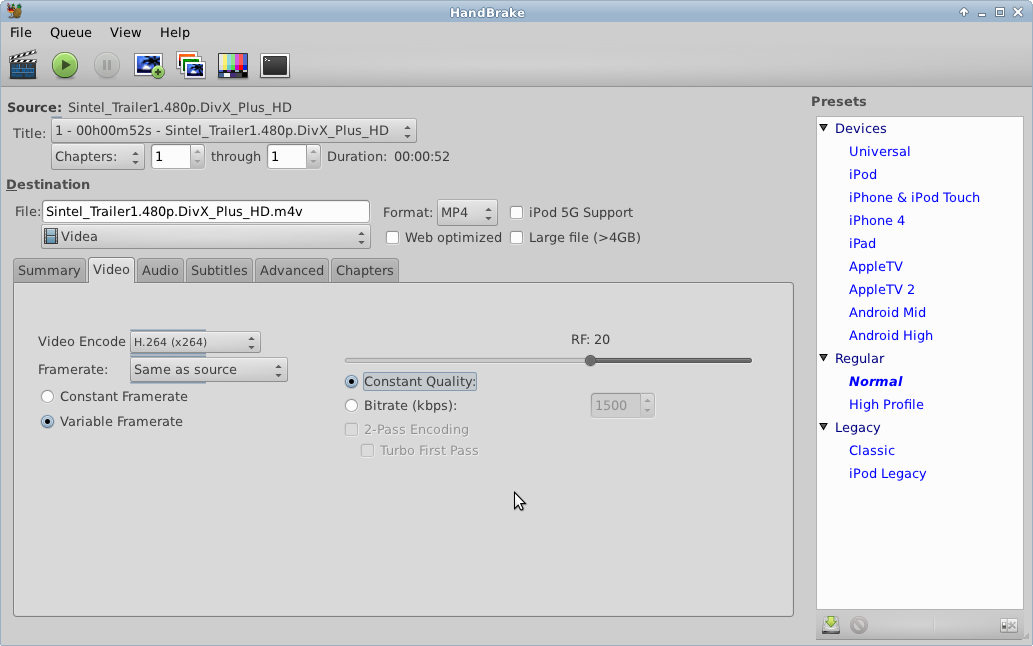Select the iPhone & iPod Touch preset
1033x646 pixels.
pyautogui.click(x=914, y=198)
